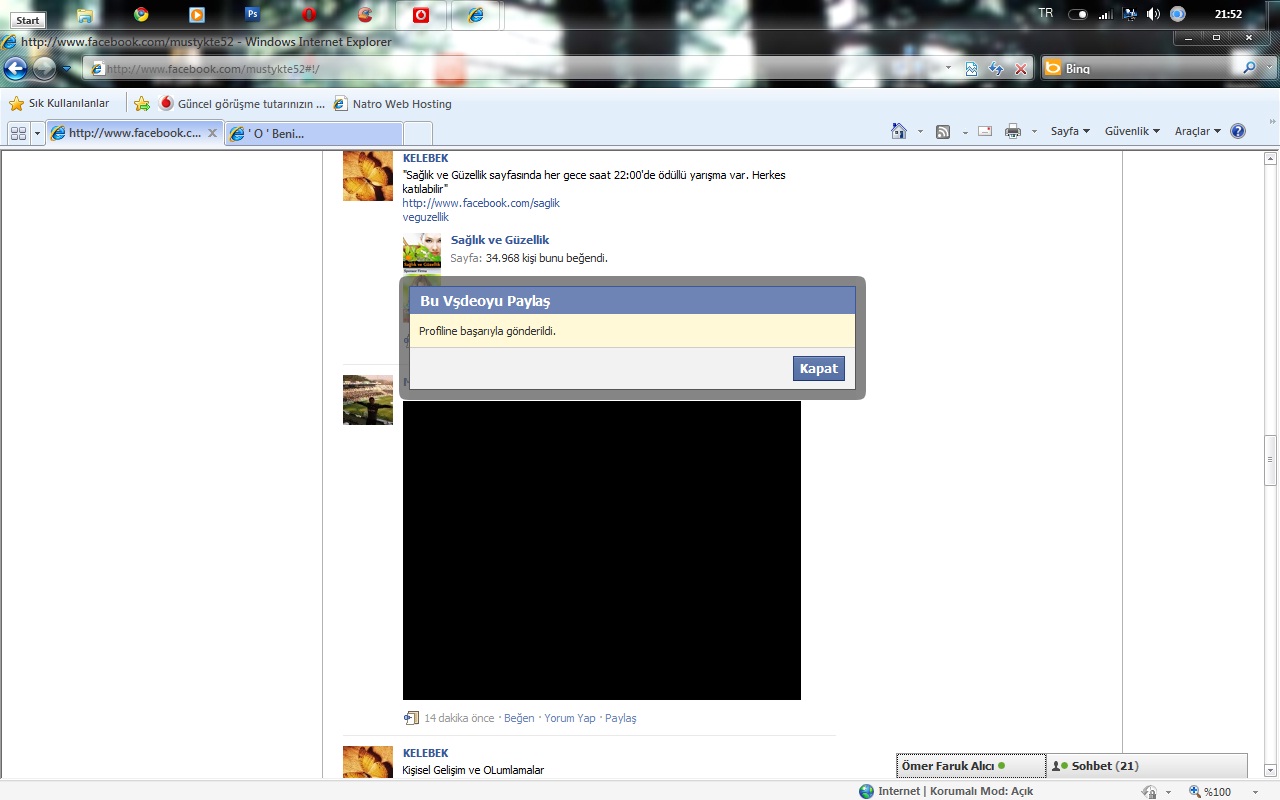
Task: Stop page loading with the red X
Action: pos(1021,69)
